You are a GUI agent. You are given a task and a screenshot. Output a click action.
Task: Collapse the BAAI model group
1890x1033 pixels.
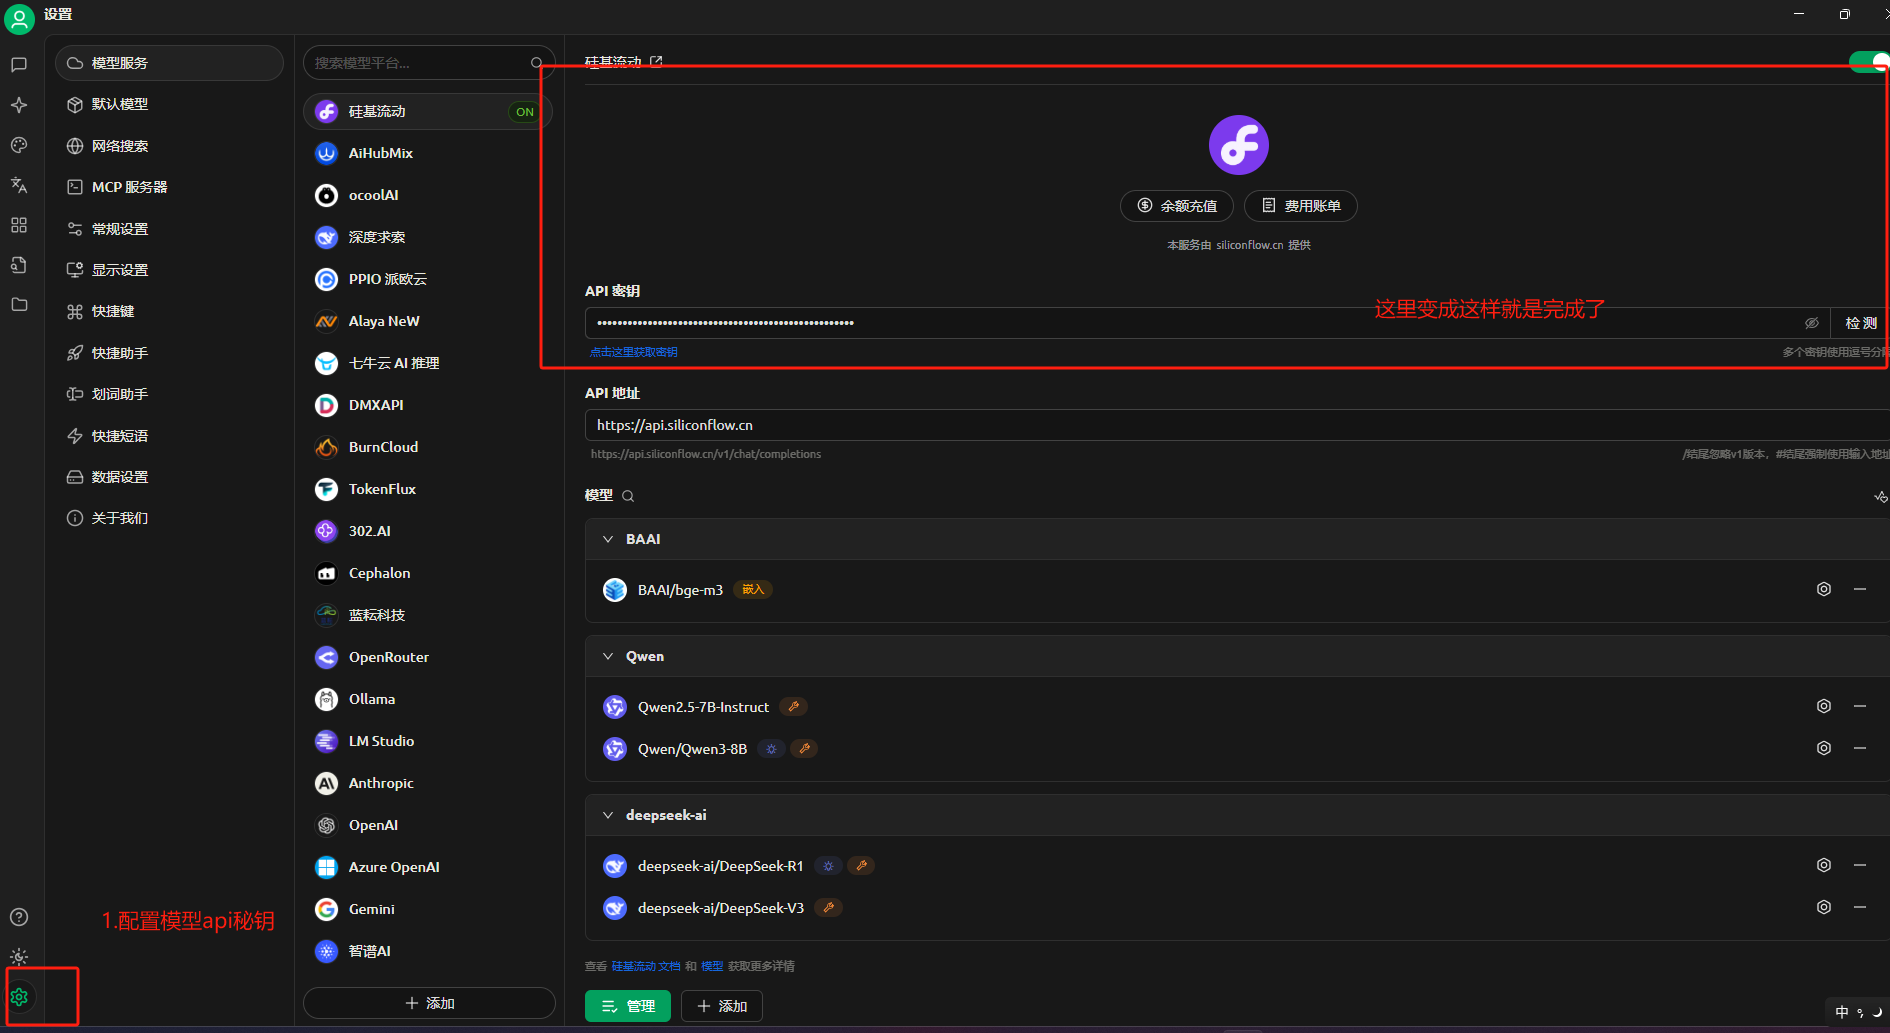pos(608,539)
